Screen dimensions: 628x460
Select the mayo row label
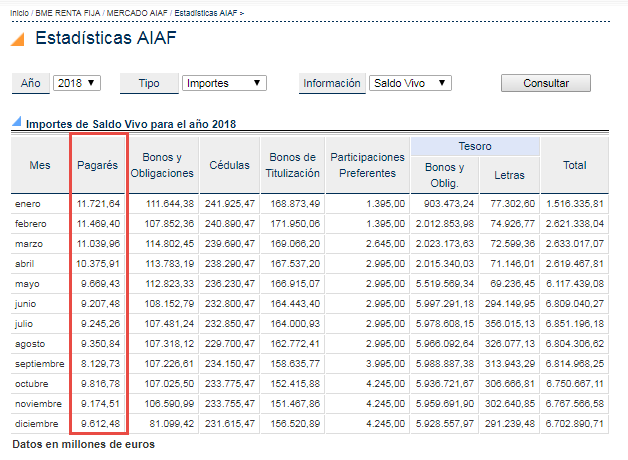tap(27, 284)
